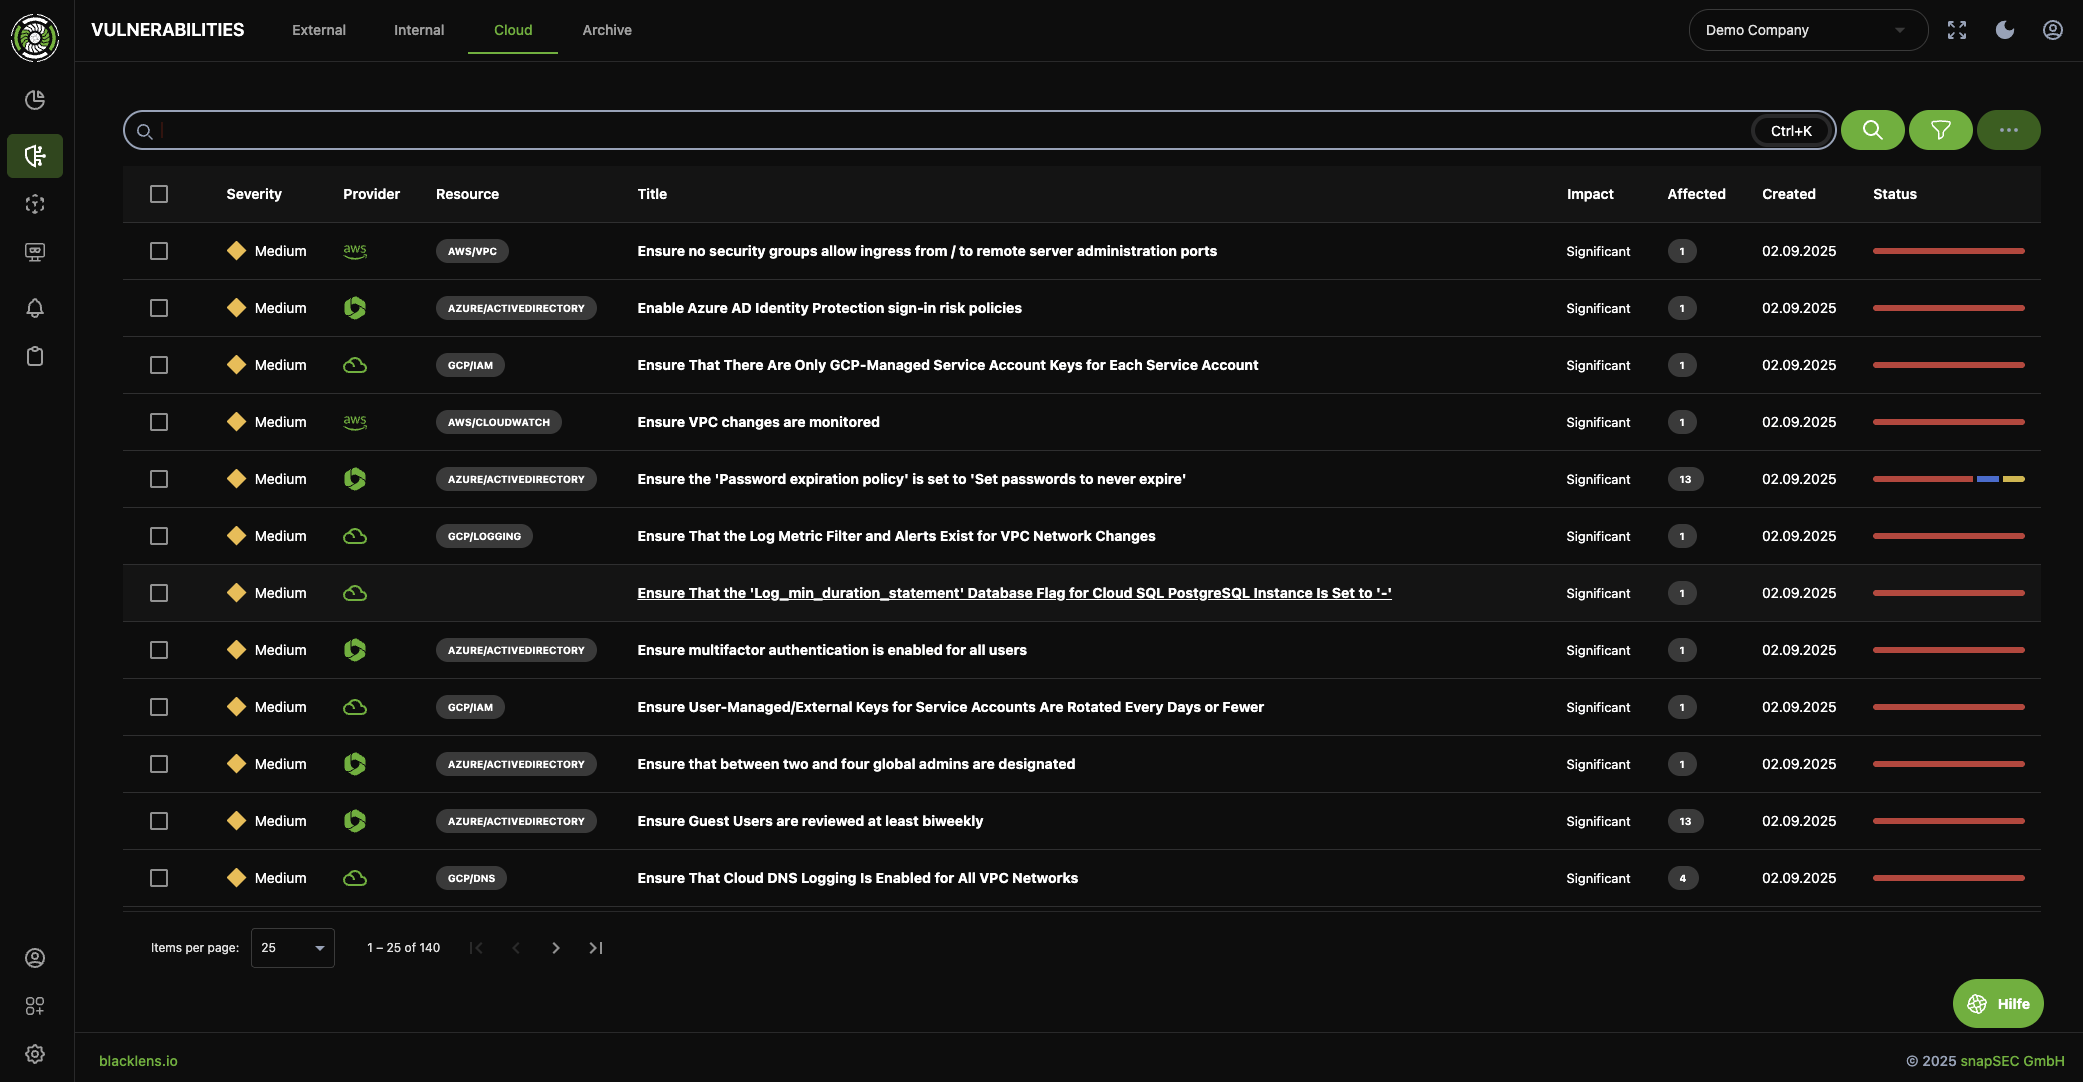Toggle the select-all checkbox in the table header
The image size is (2083, 1082).
pos(159,194)
